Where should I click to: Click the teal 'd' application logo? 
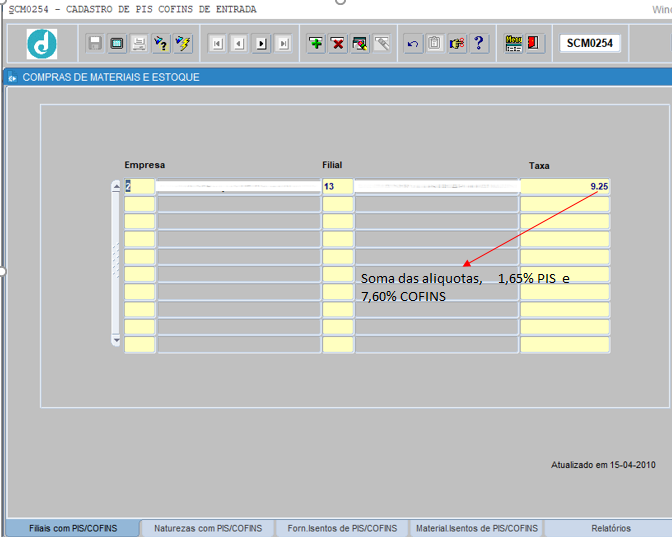(42, 44)
